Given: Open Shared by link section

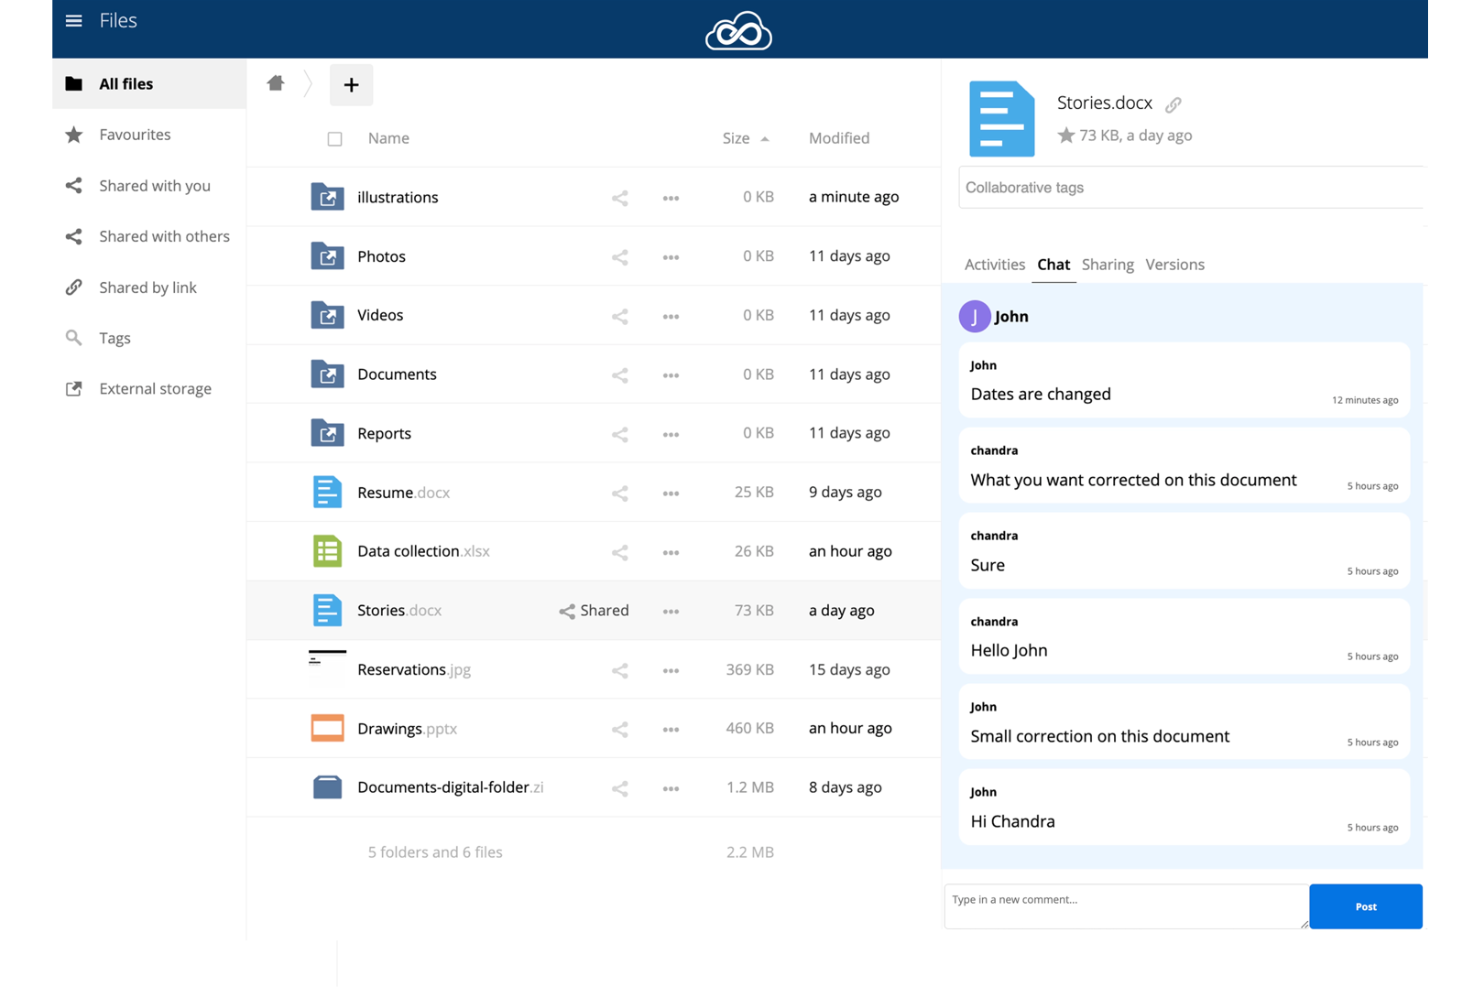Looking at the screenshot, I should 149,287.
